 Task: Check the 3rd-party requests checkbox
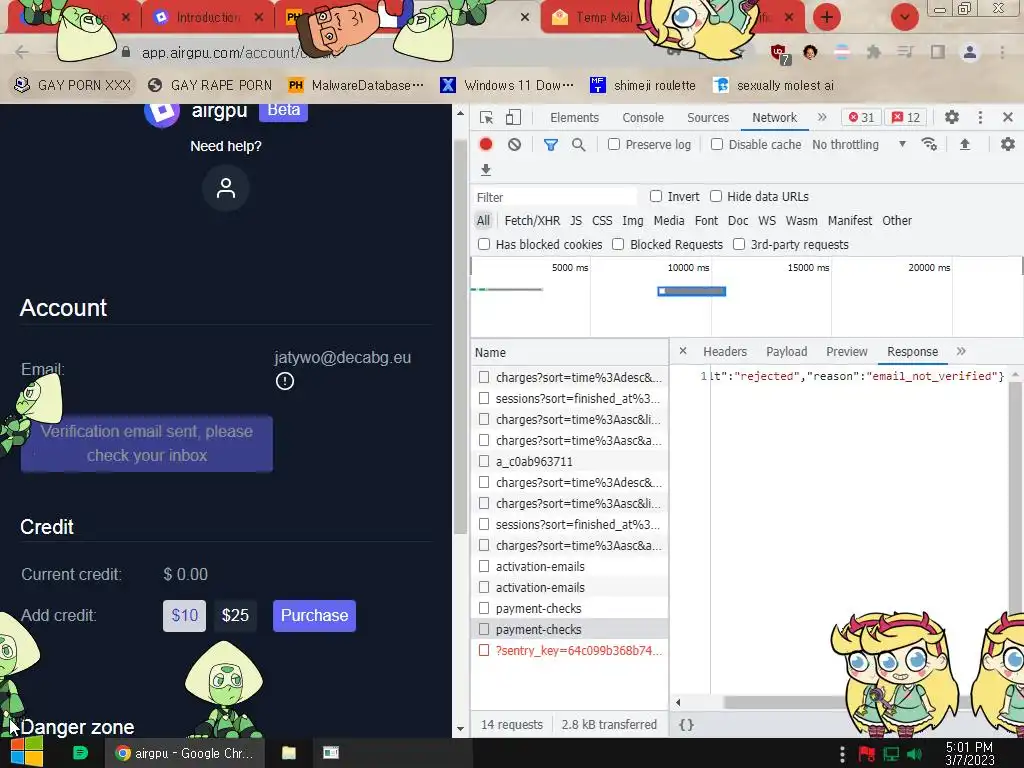coord(739,244)
